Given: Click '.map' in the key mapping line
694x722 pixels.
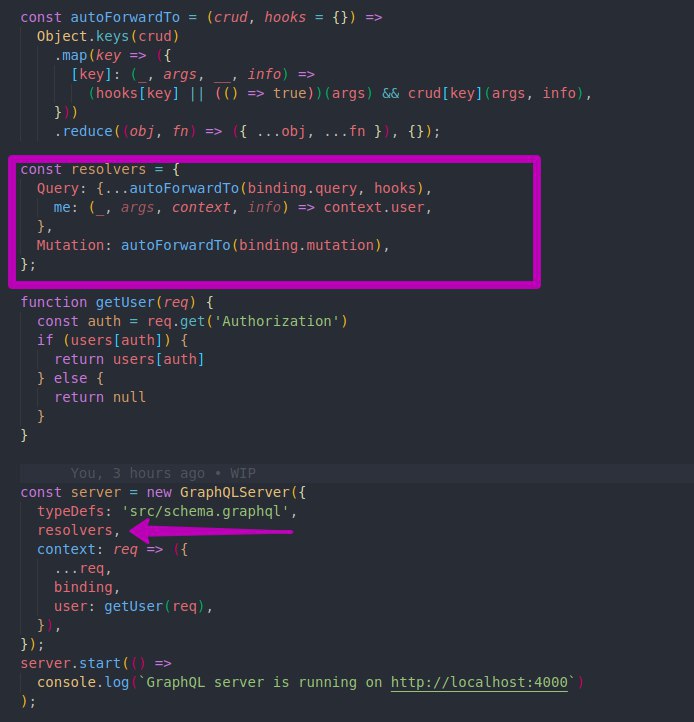Looking at the screenshot, I should pos(70,55).
